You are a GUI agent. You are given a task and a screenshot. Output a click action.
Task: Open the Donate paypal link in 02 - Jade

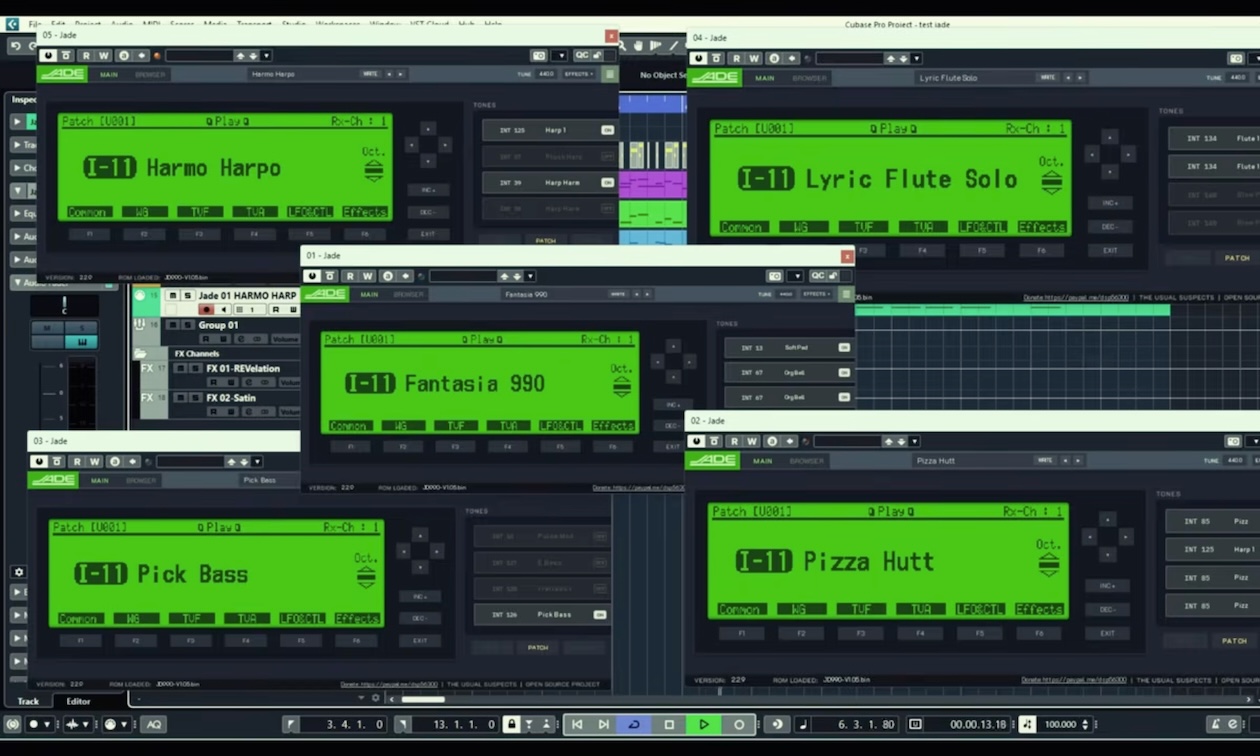(1075, 680)
